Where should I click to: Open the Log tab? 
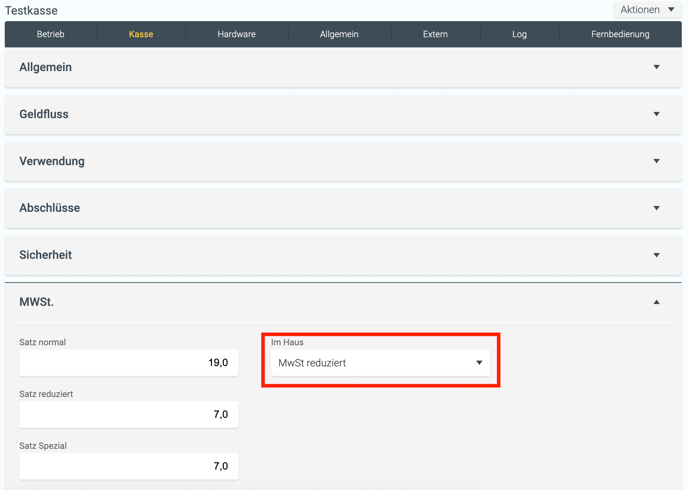[519, 34]
